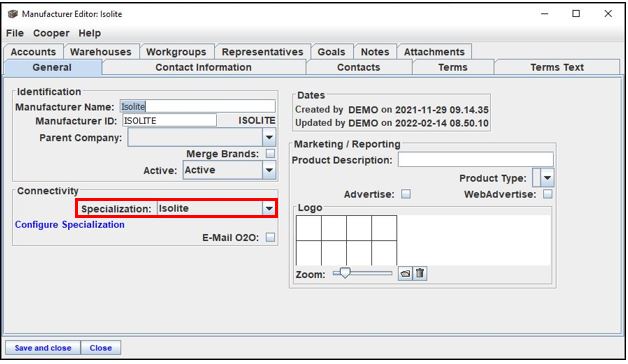
Task: Maximize the Manufacturer Editor window
Action: [x=576, y=14]
